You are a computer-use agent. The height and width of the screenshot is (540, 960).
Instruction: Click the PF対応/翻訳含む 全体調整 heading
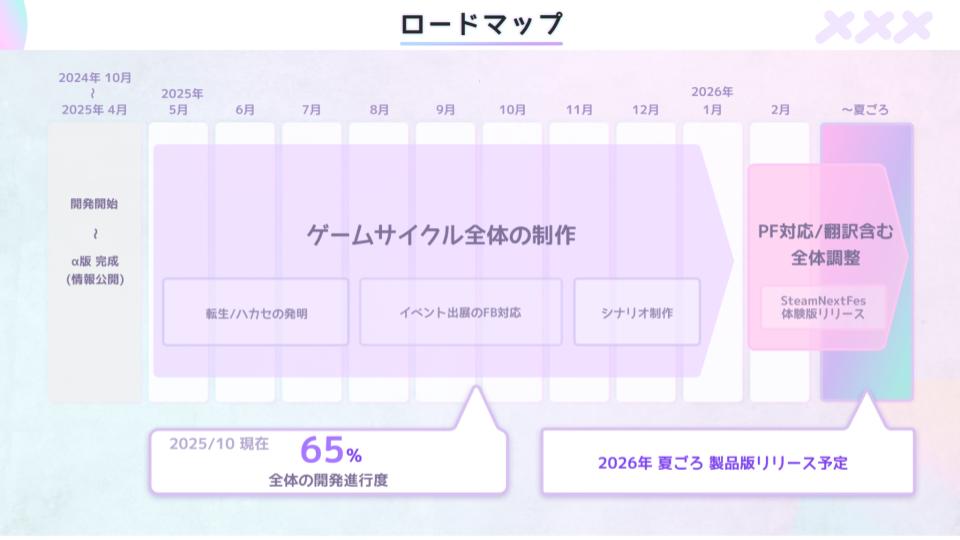click(x=825, y=244)
